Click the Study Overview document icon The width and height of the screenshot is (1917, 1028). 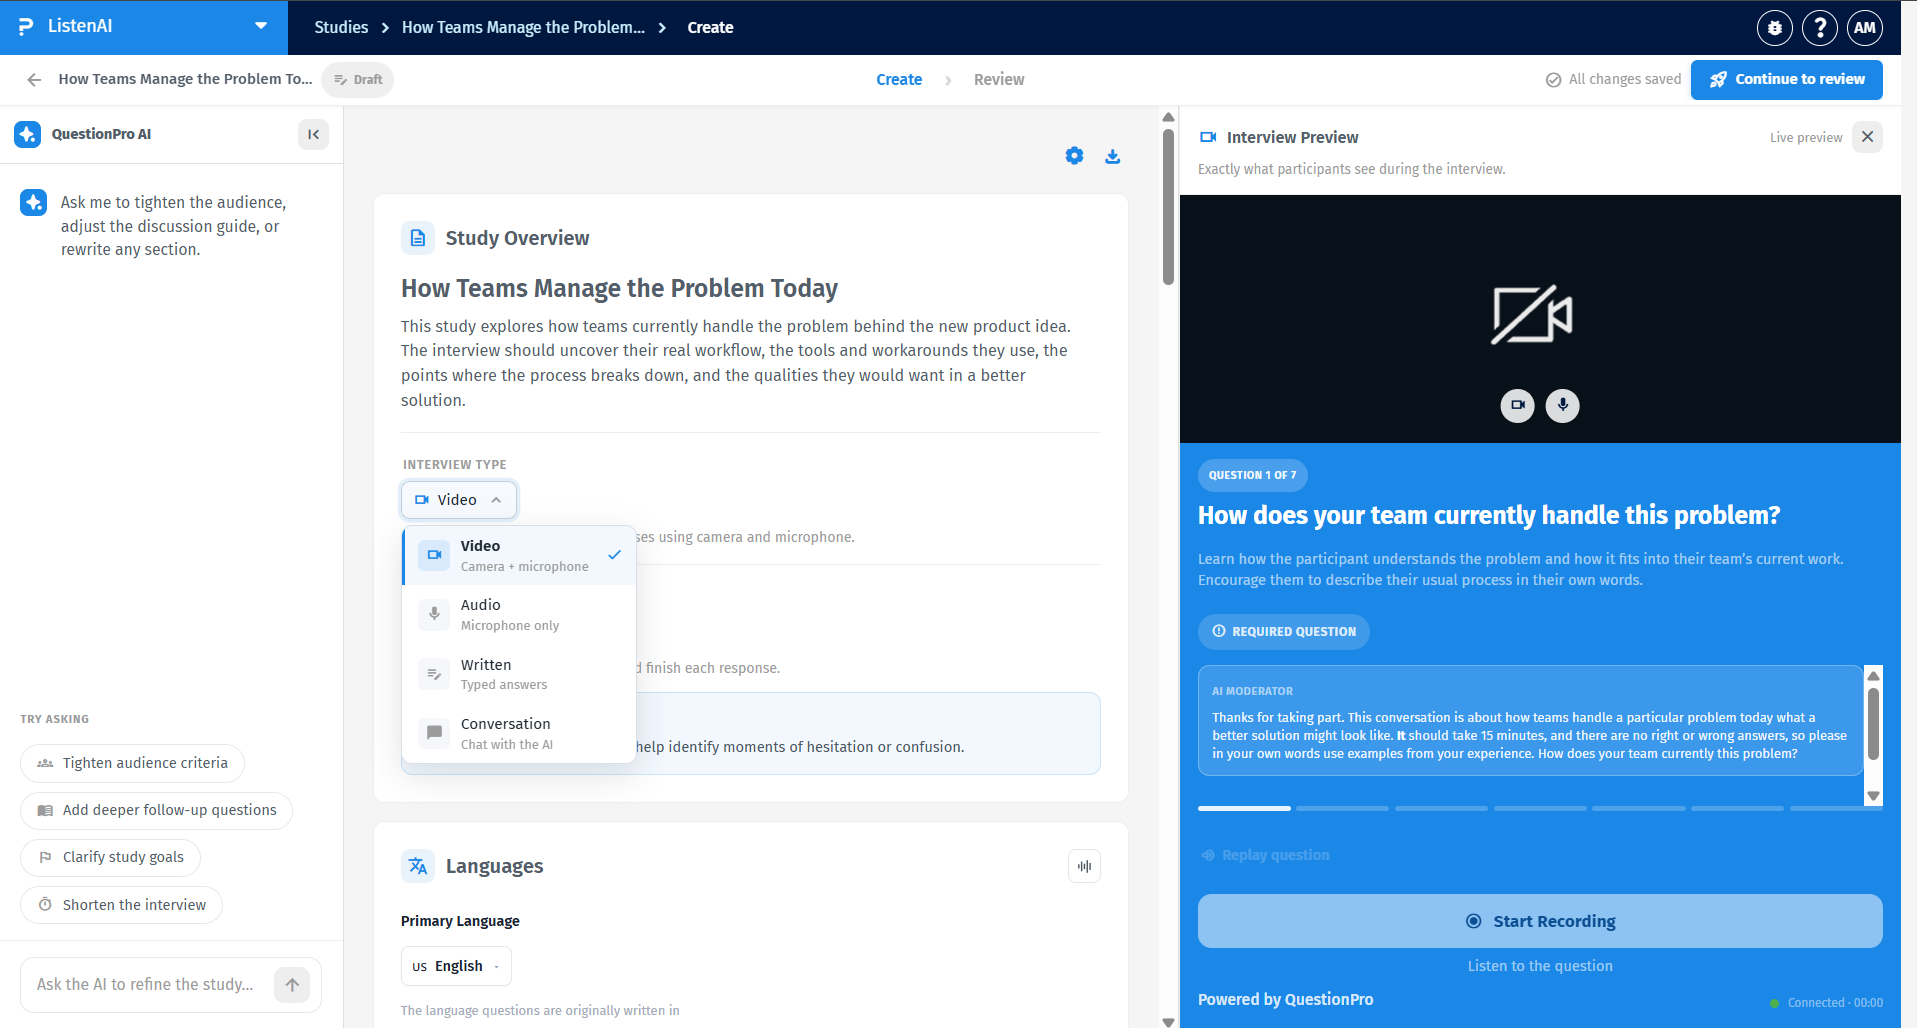pyautogui.click(x=418, y=238)
